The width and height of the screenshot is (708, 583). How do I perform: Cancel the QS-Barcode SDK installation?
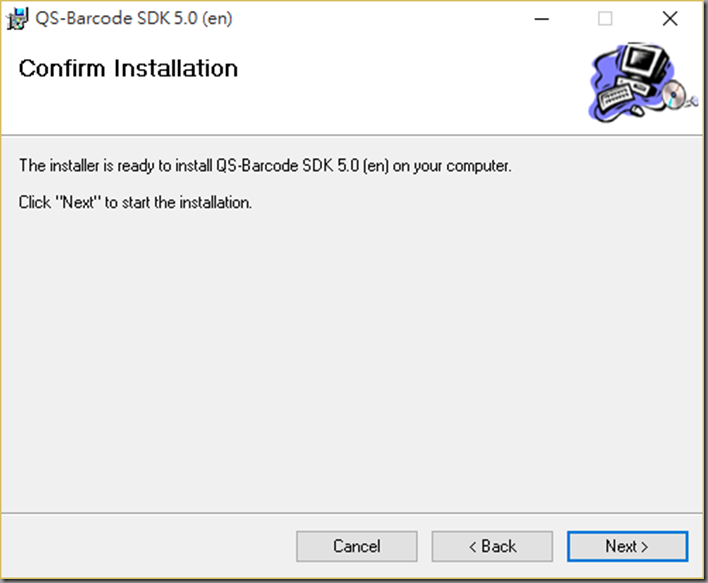(x=357, y=546)
